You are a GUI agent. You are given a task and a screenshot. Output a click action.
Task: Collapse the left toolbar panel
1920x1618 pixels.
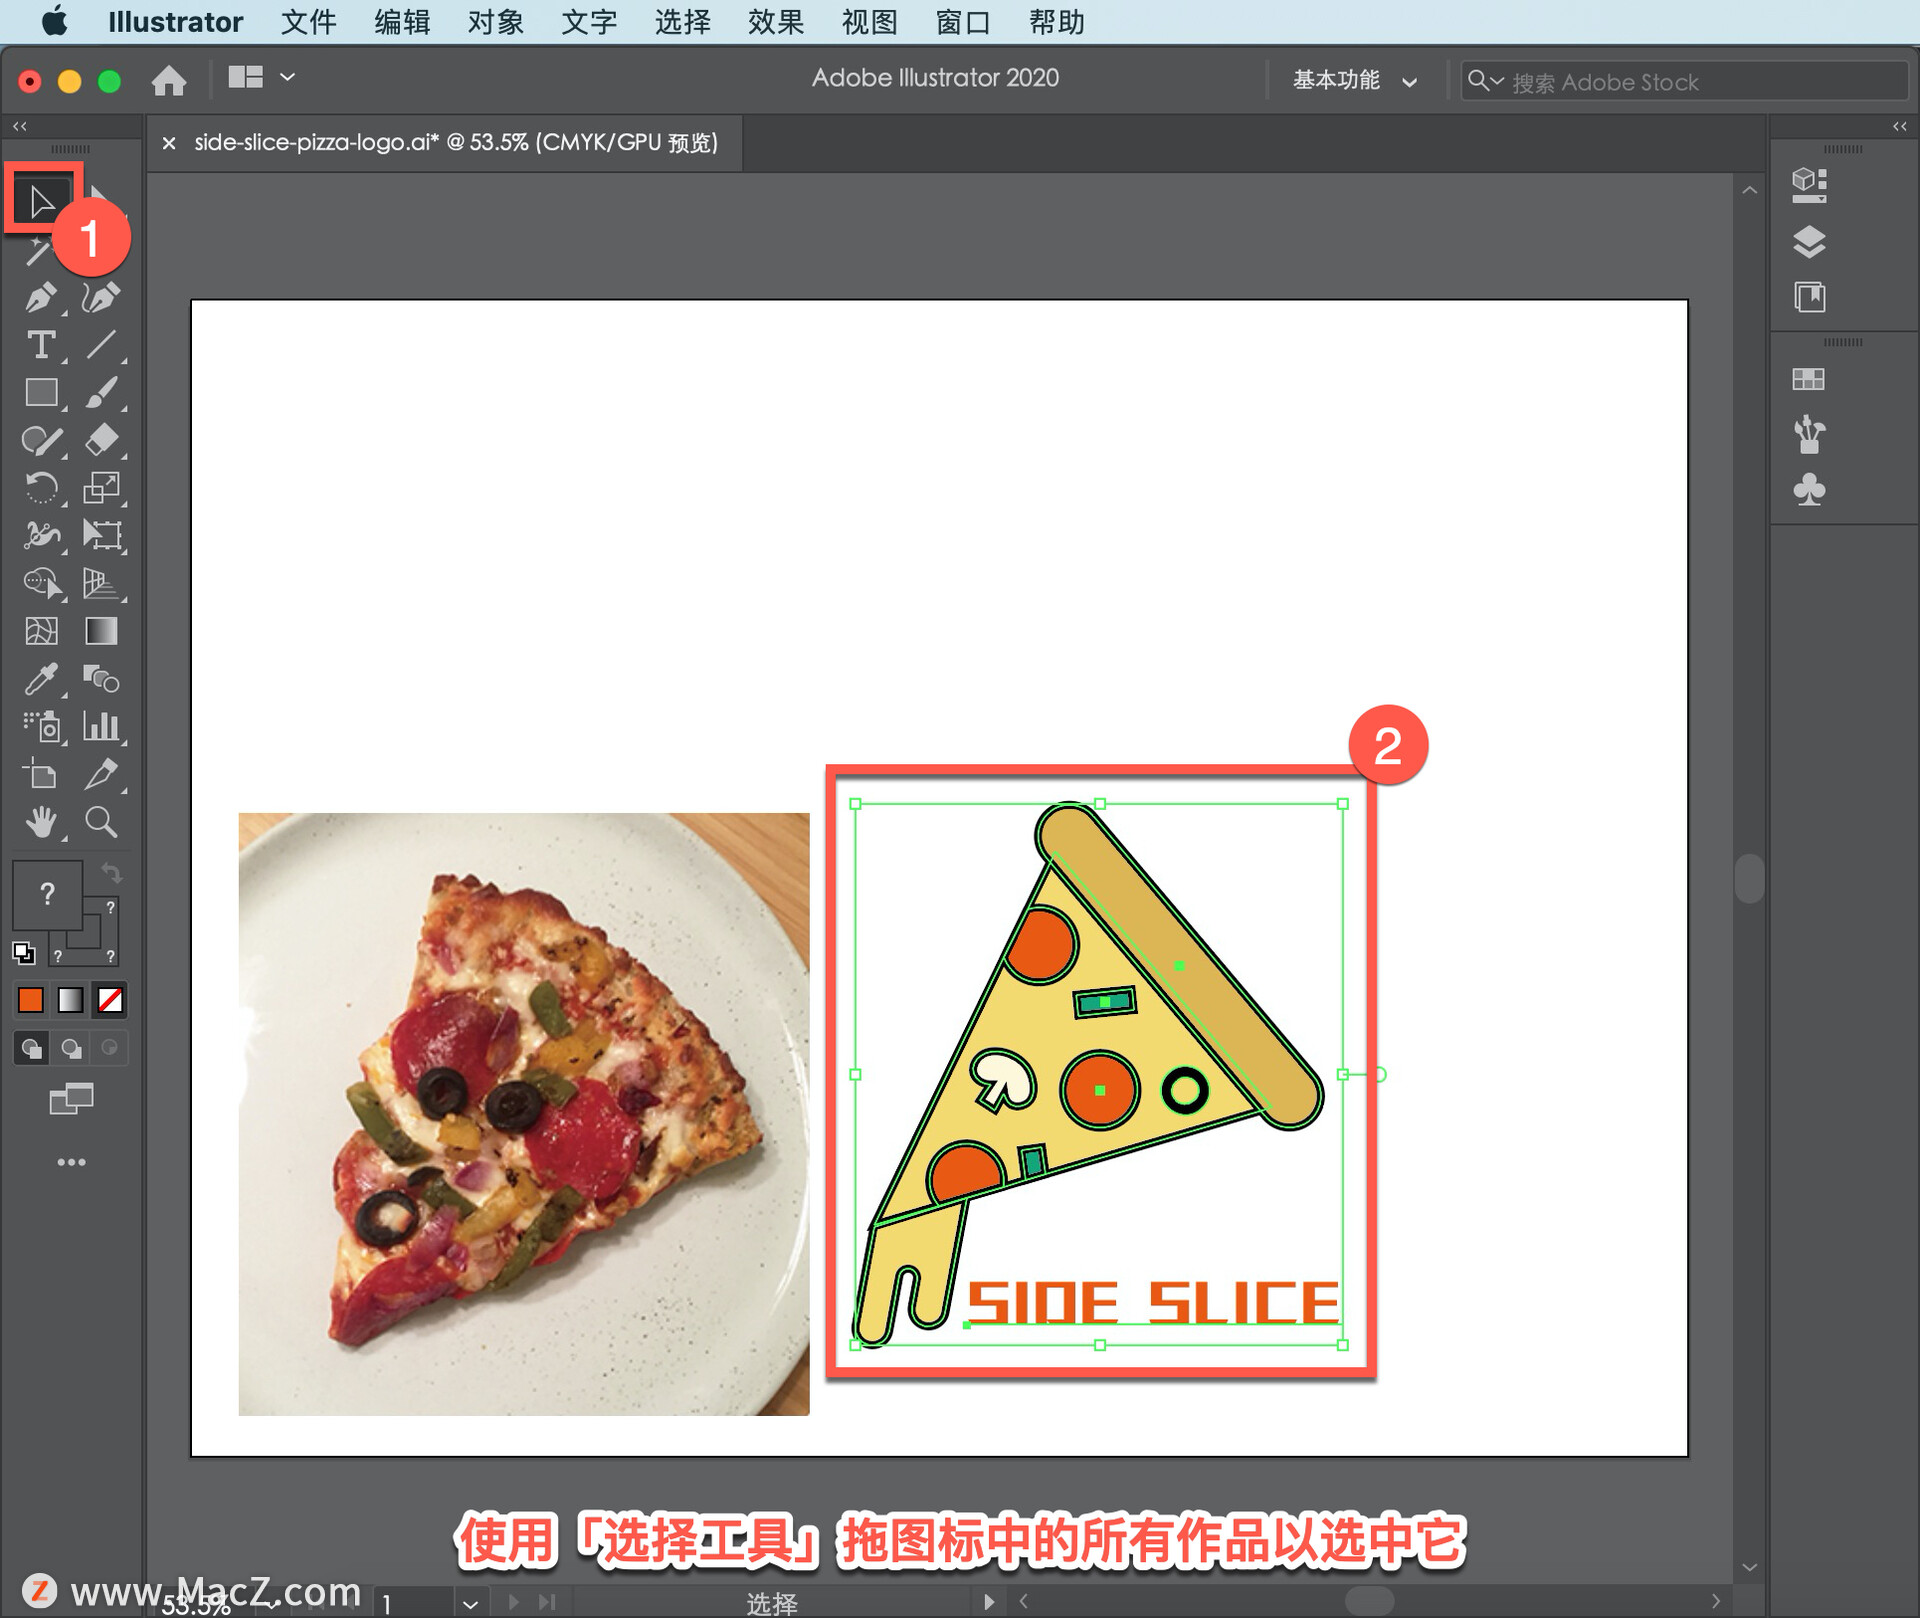[20, 126]
